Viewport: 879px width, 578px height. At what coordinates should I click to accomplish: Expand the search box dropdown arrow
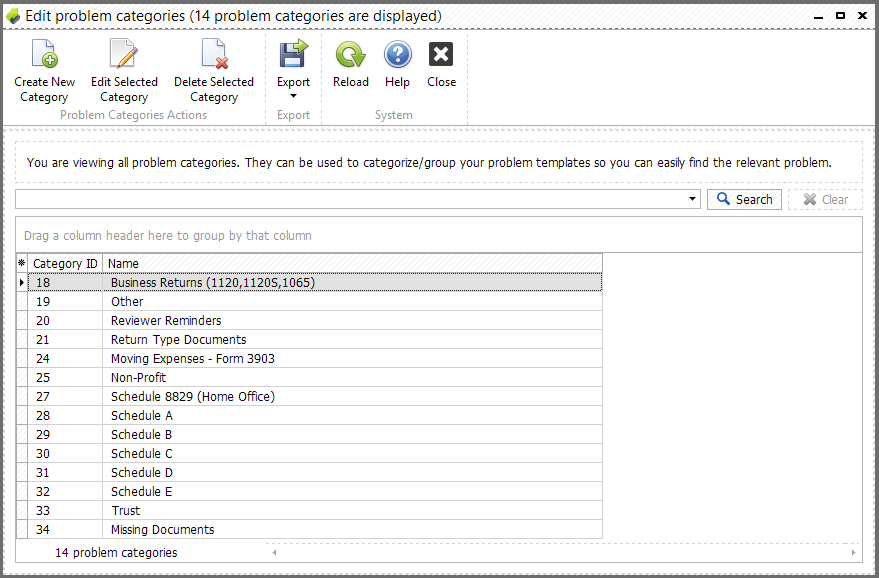(x=692, y=199)
